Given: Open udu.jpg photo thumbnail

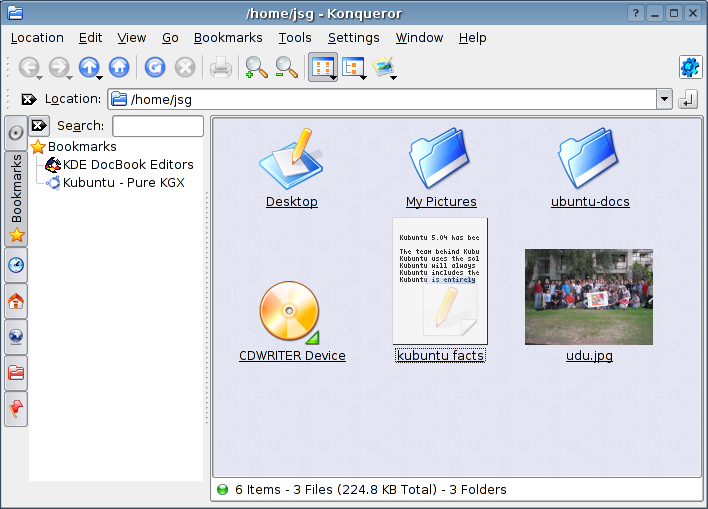Looking at the screenshot, I should coord(589,297).
